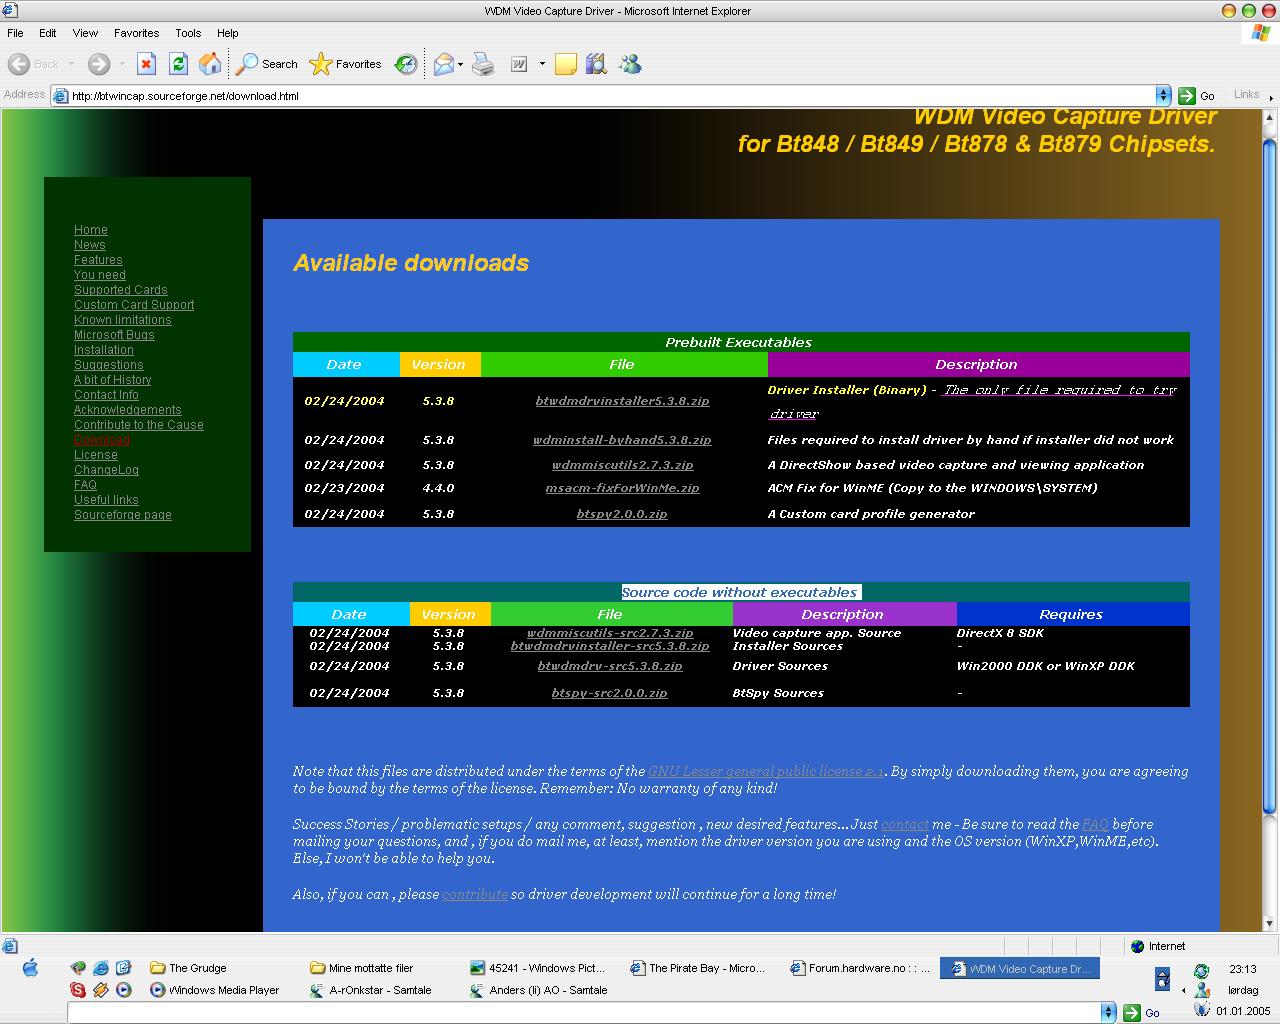Launch the Messenger people icon
1280x1024 pixels.
coord(630,64)
